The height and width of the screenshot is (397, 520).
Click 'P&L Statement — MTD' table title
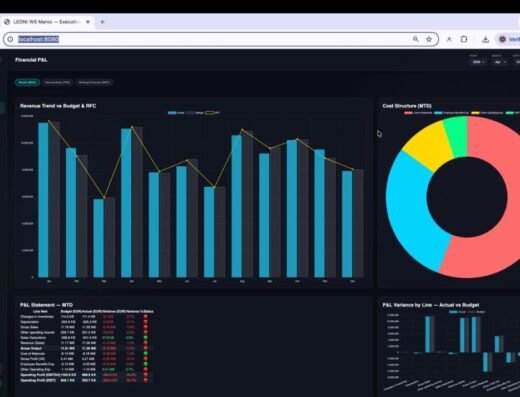[46, 305]
